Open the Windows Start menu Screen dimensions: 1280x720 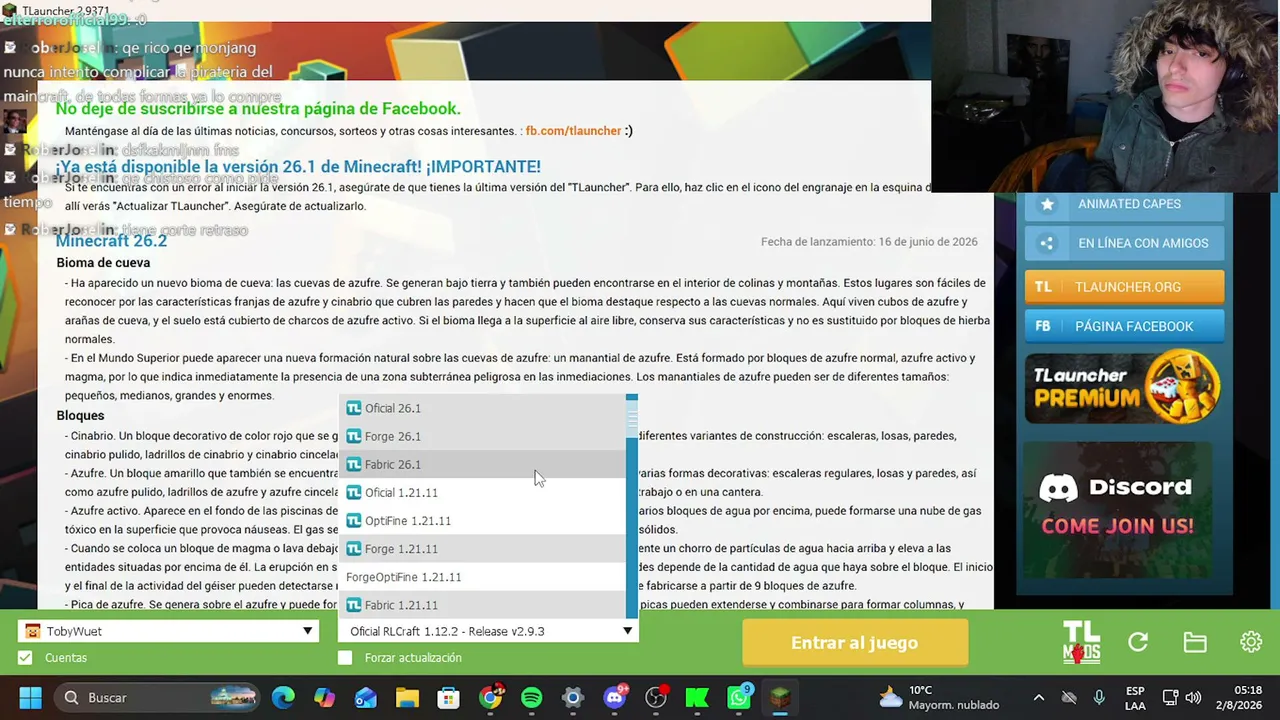(x=30, y=698)
